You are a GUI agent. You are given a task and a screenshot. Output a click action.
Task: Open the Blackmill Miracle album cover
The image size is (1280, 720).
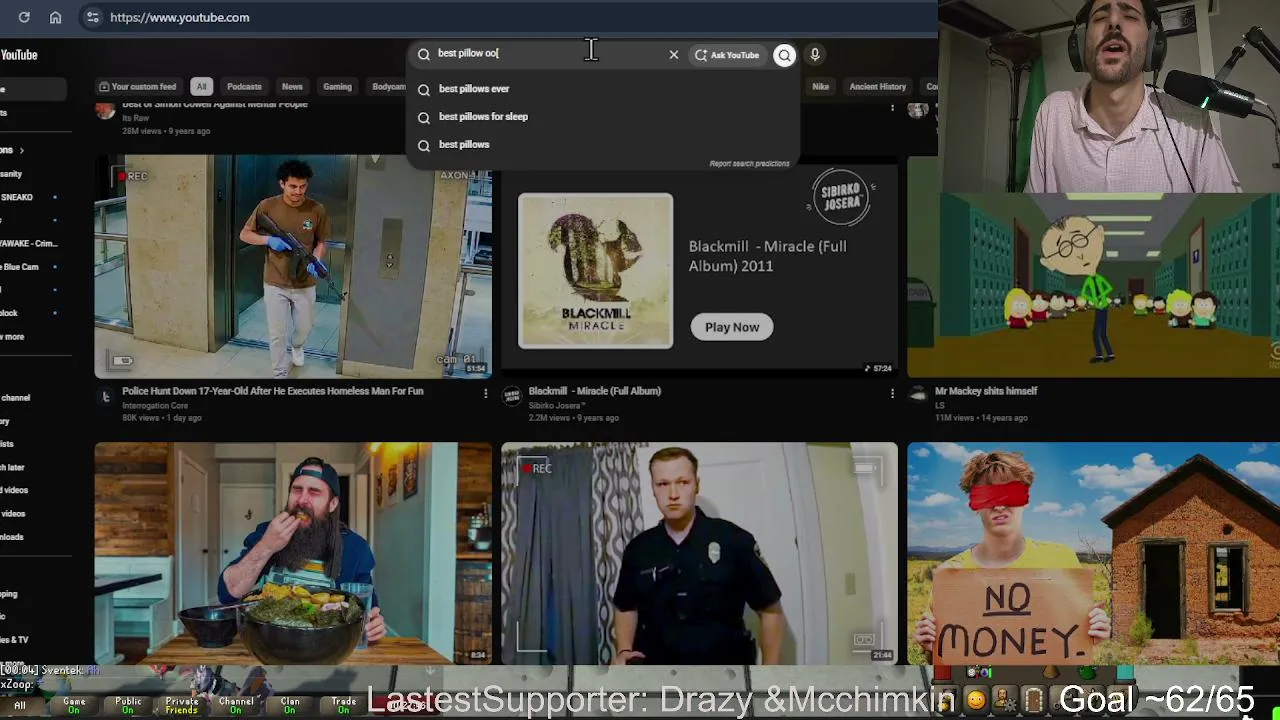(595, 270)
